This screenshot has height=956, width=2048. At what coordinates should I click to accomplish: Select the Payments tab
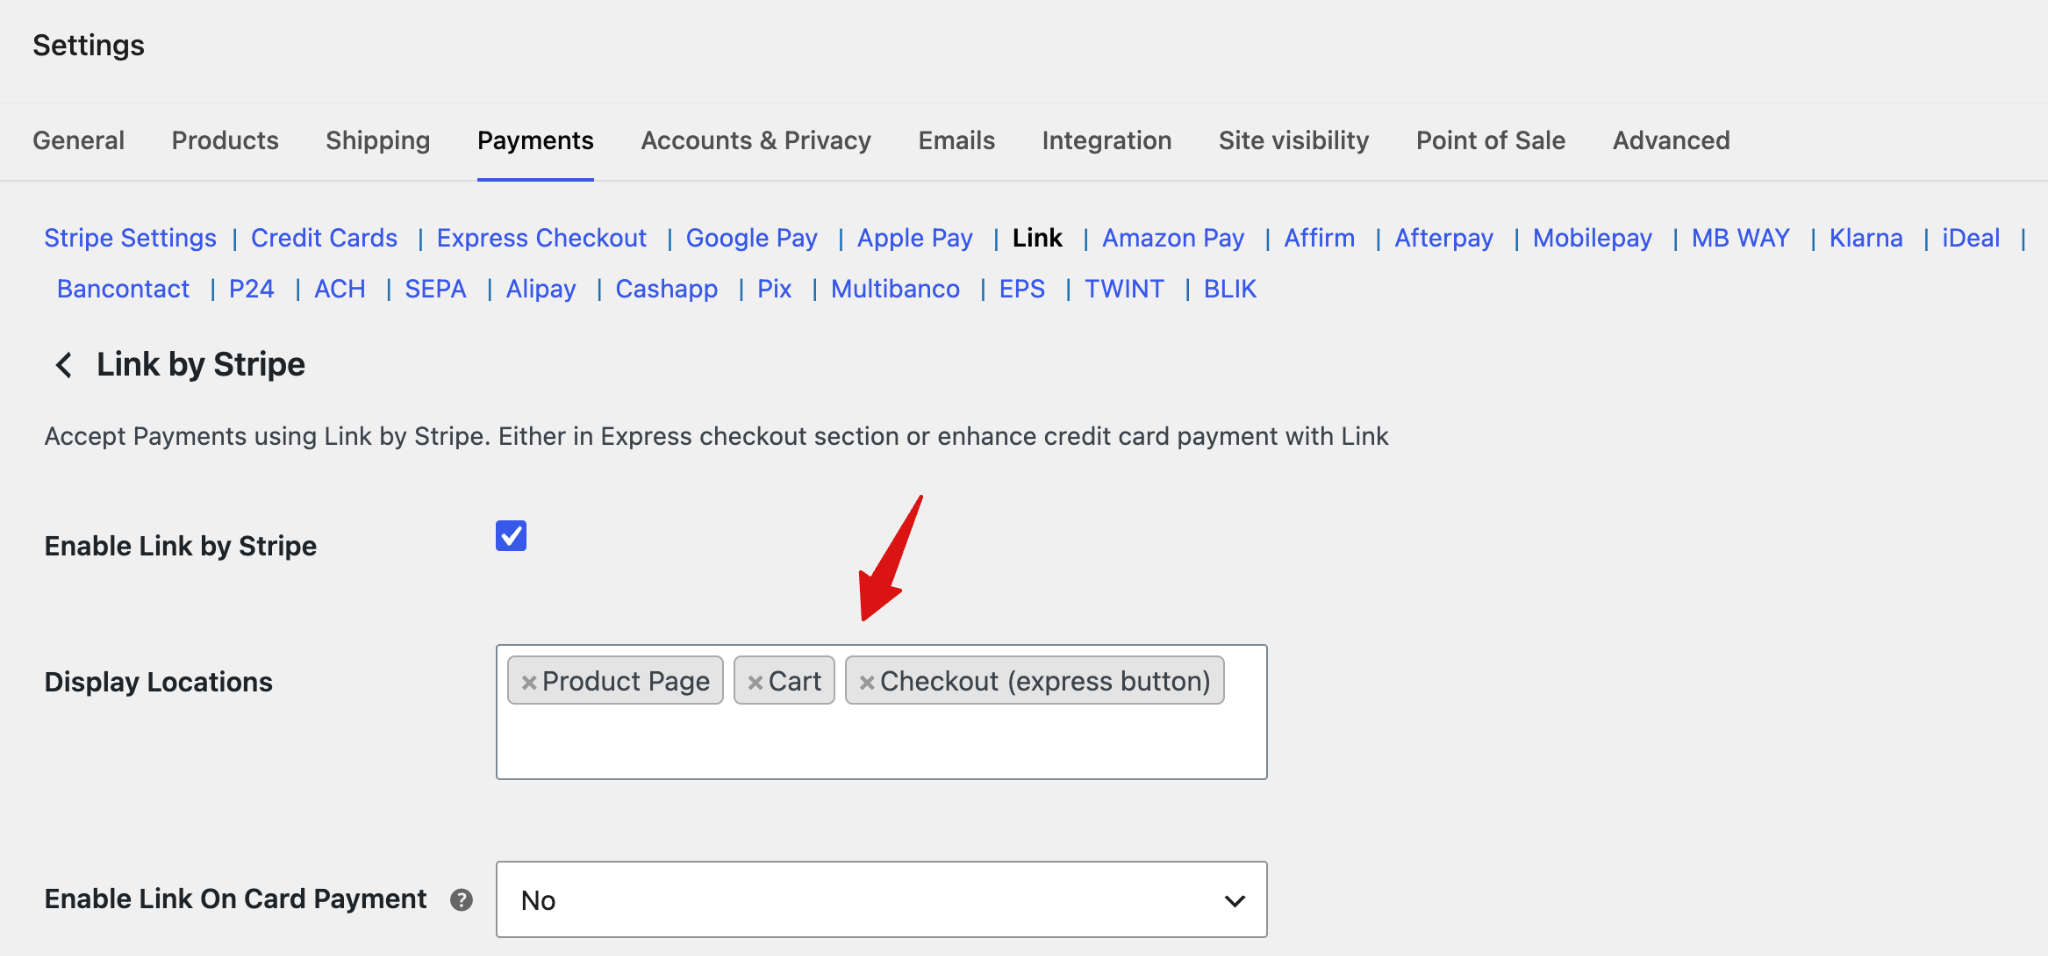tap(535, 141)
